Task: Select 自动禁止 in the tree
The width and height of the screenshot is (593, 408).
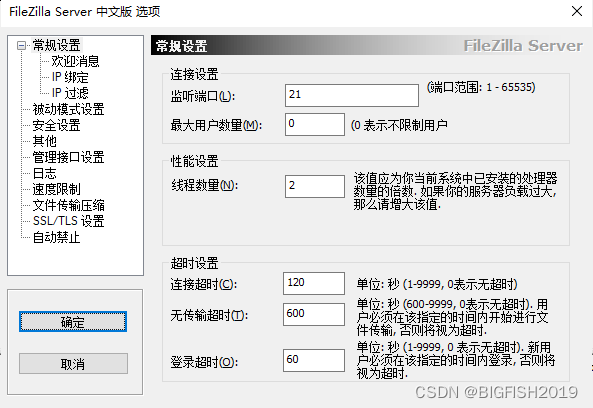Action: tap(56, 237)
